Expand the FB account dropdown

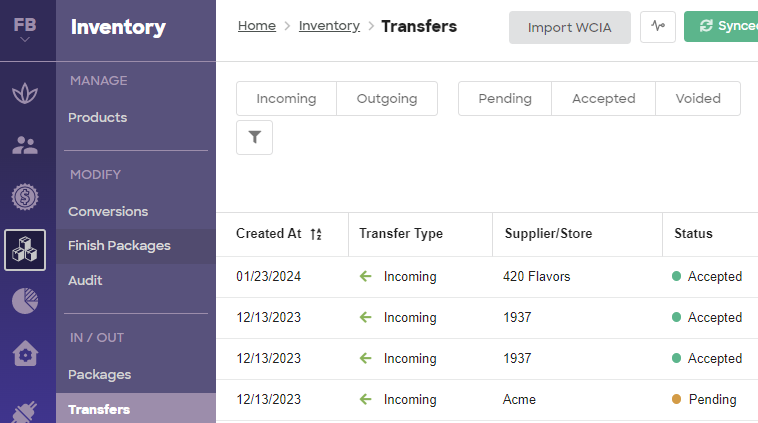[25, 30]
